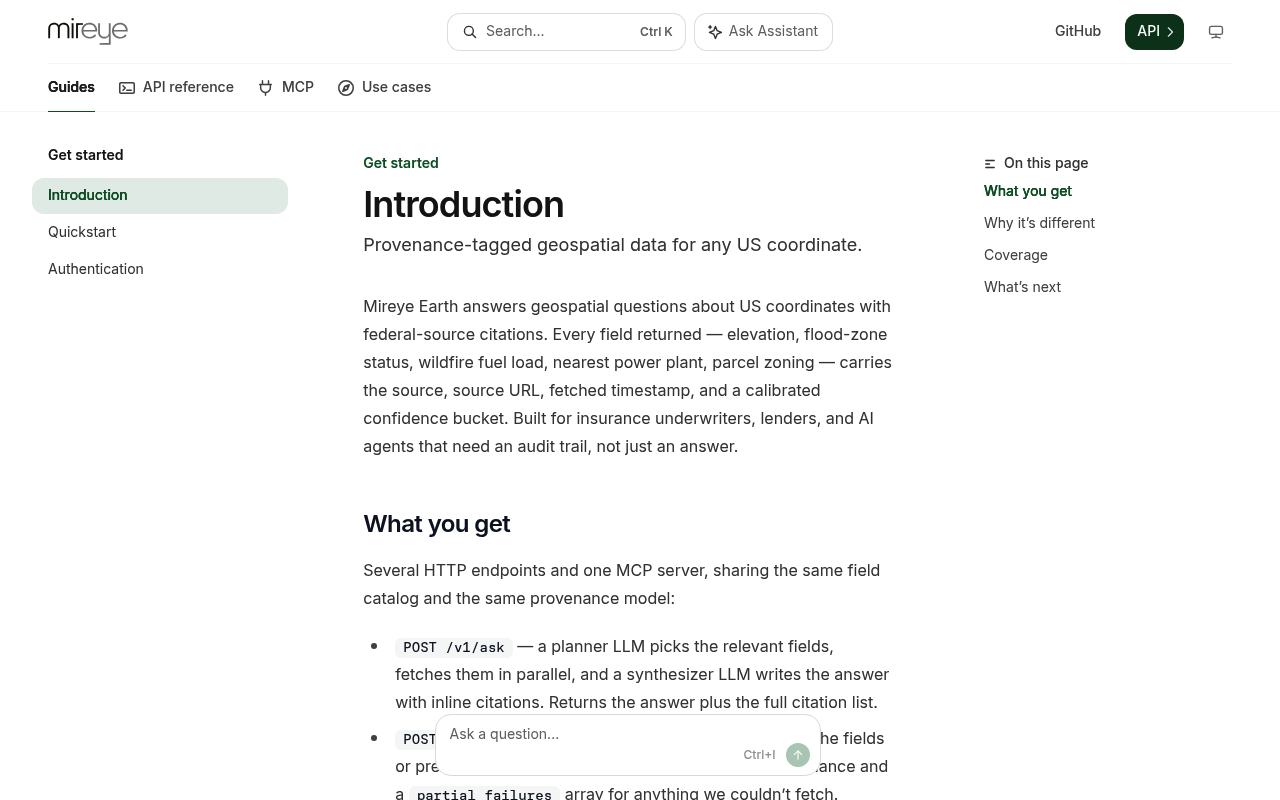Viewport: 1280px width, 800px height.
Task: Click the Mireye logo
Action: [x=88, y=32]
